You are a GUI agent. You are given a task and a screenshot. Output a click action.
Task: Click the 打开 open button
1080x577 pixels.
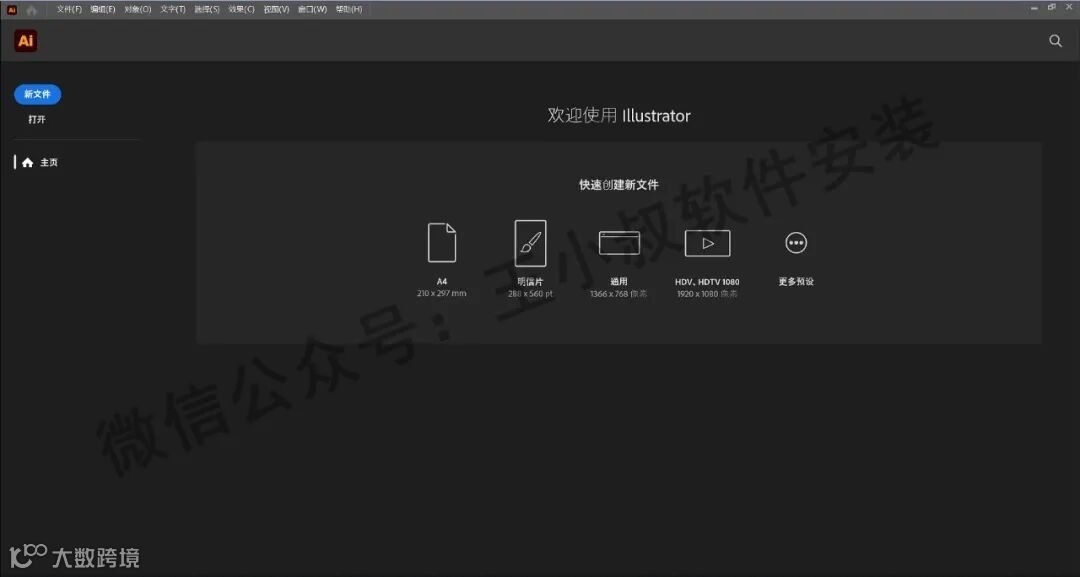point(37,119)
